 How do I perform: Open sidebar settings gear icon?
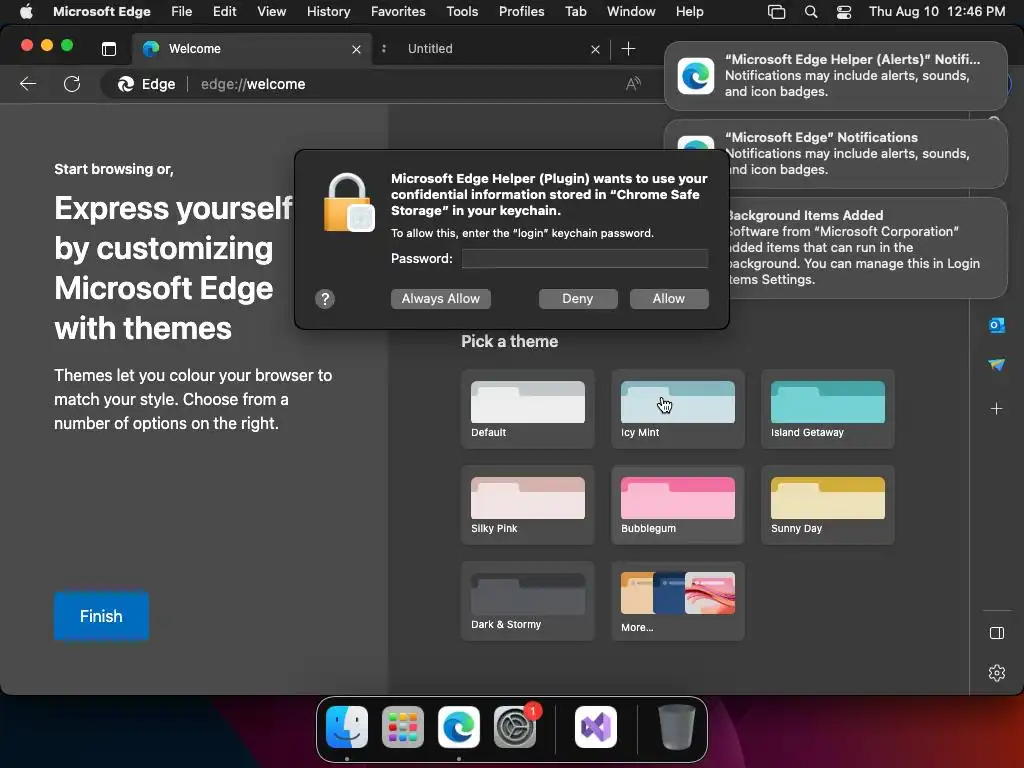click(997, 673)
